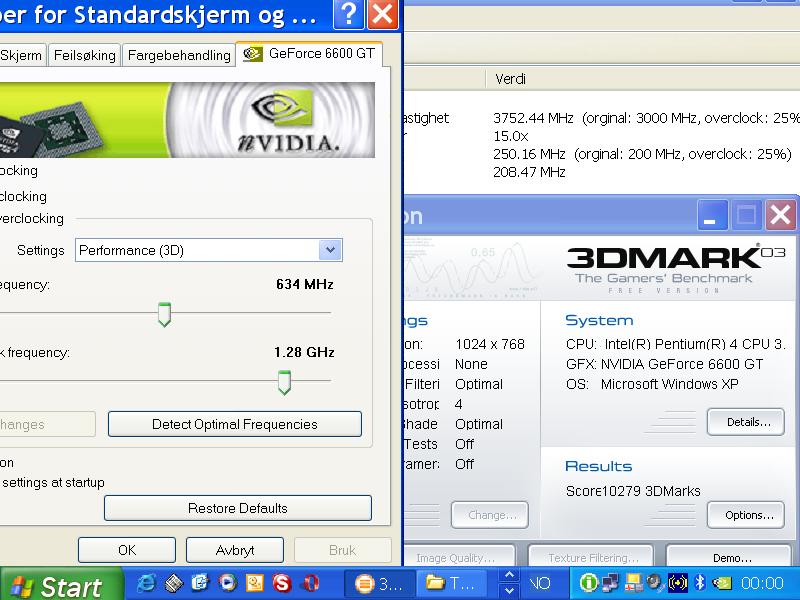
Task: Click the wireless signal tray icon
Action: [x=678, y=583]
